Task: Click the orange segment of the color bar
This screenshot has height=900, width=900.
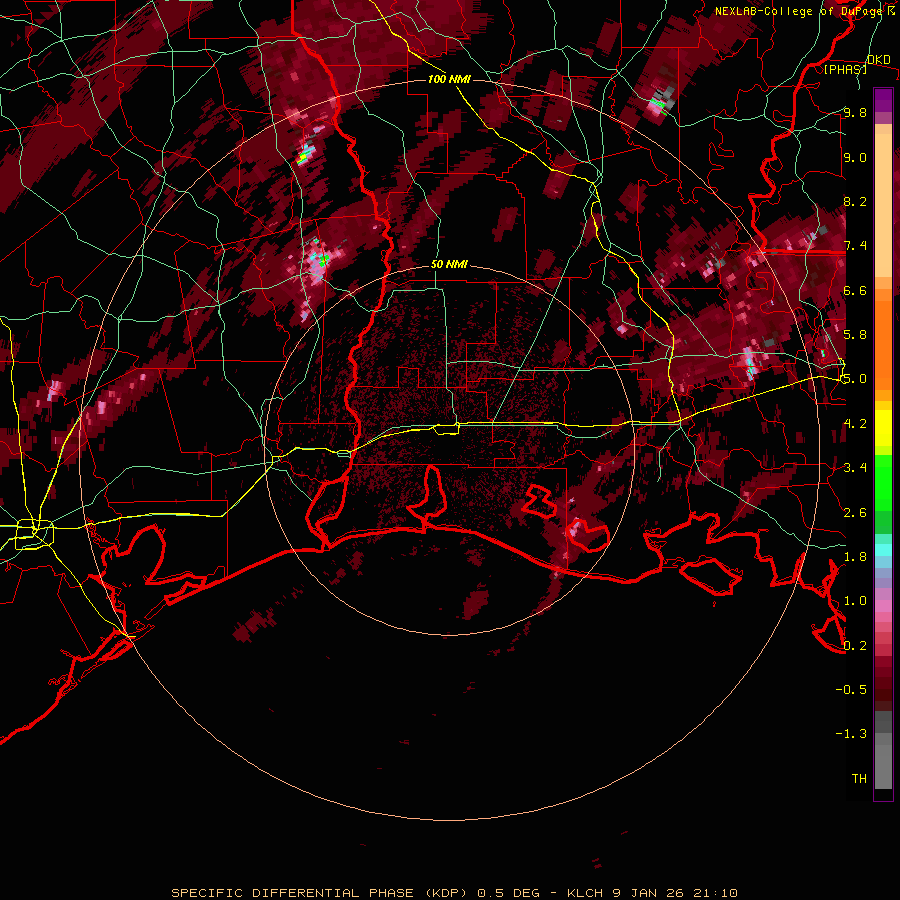Action: coord(883,344)
